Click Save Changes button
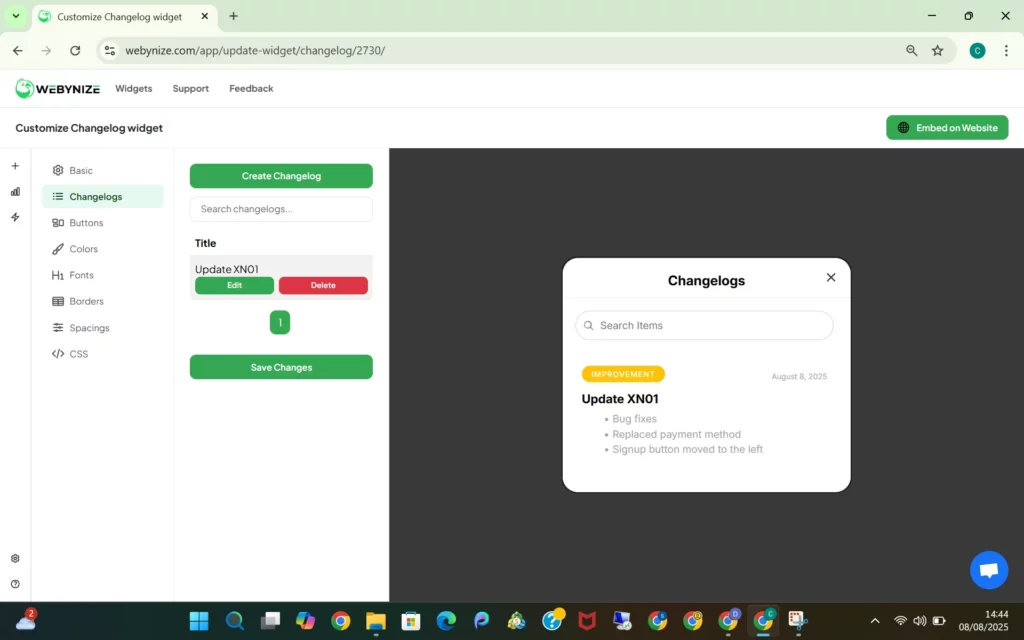 click(281, 367)
